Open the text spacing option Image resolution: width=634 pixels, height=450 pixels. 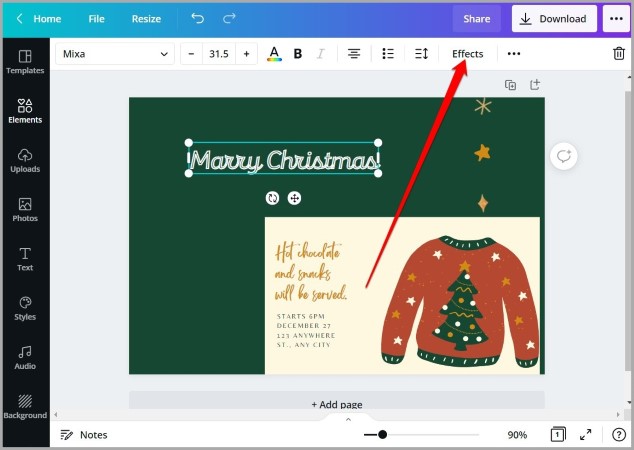(x=421, y=53)
